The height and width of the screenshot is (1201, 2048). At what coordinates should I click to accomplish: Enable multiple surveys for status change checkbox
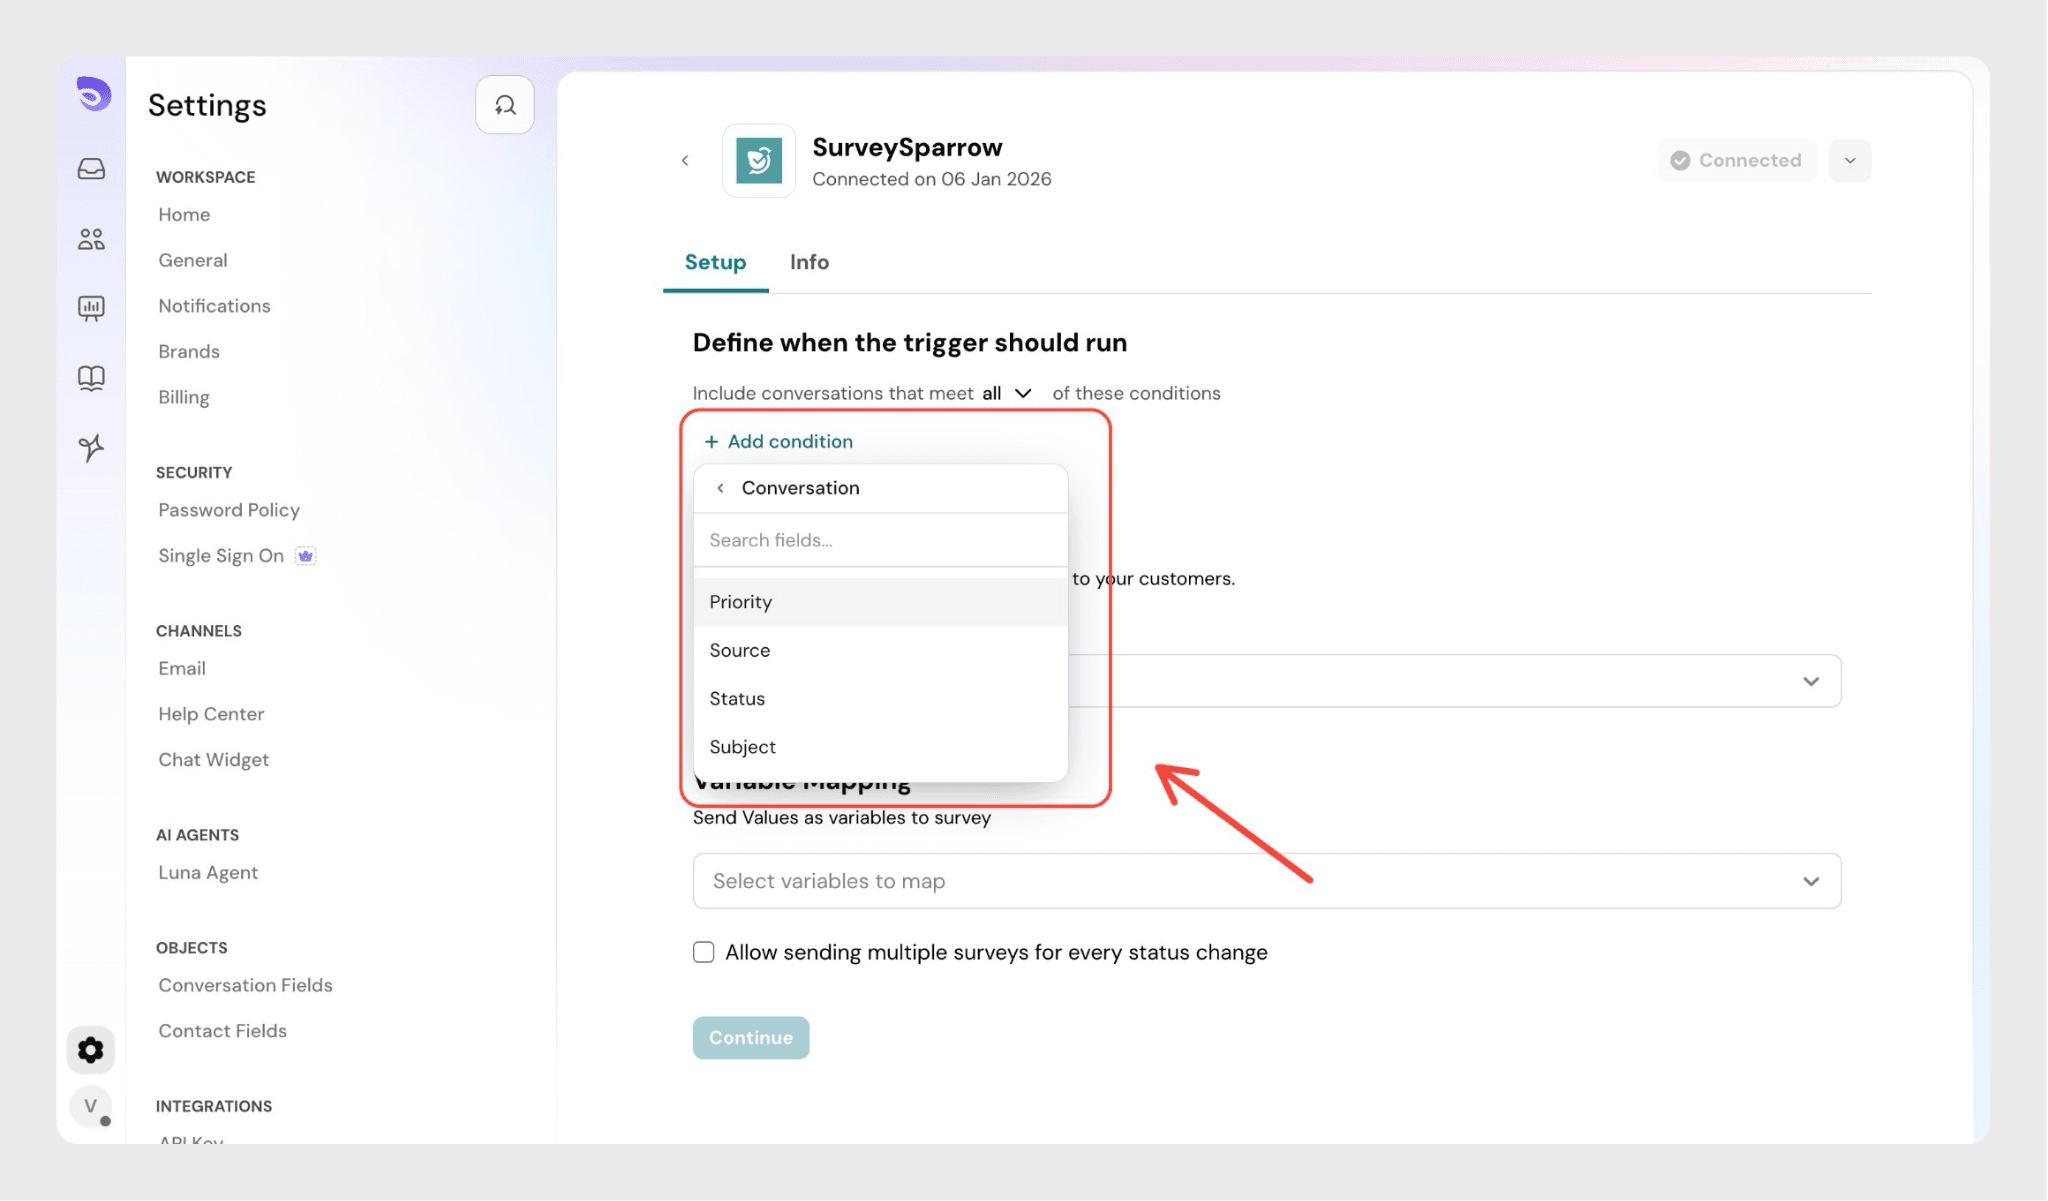pyautogui.click(x=704, y=952)
